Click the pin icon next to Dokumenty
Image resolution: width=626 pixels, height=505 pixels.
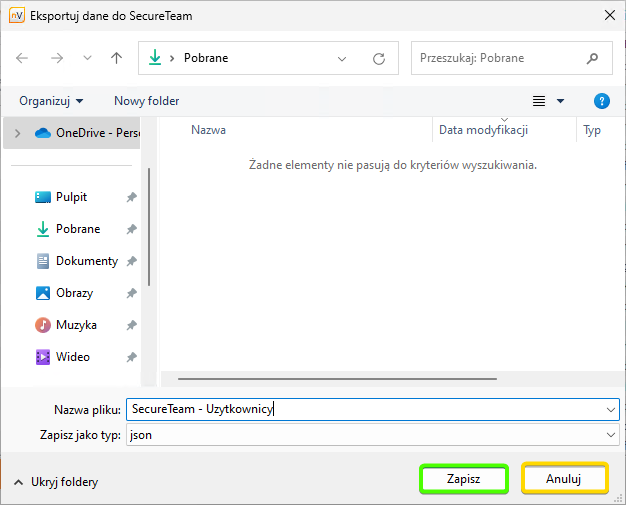(132, 261)
